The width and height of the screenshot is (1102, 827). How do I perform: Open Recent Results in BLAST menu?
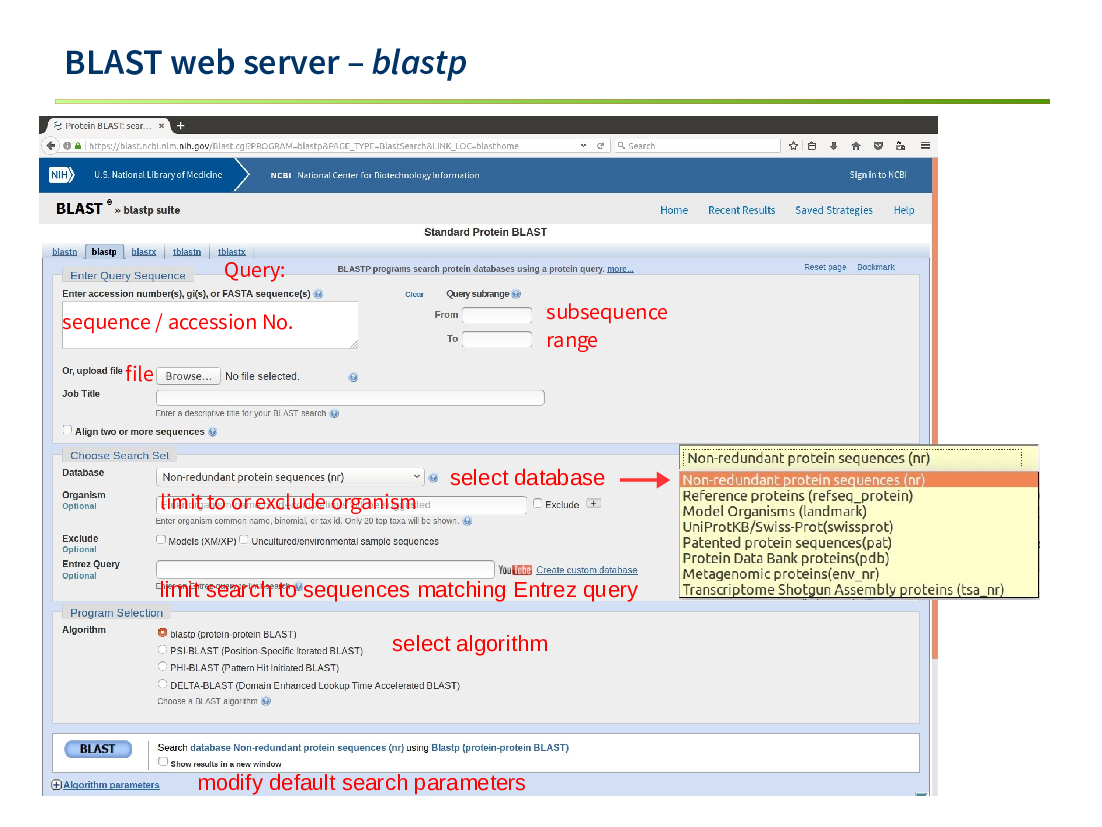point(741,210)
